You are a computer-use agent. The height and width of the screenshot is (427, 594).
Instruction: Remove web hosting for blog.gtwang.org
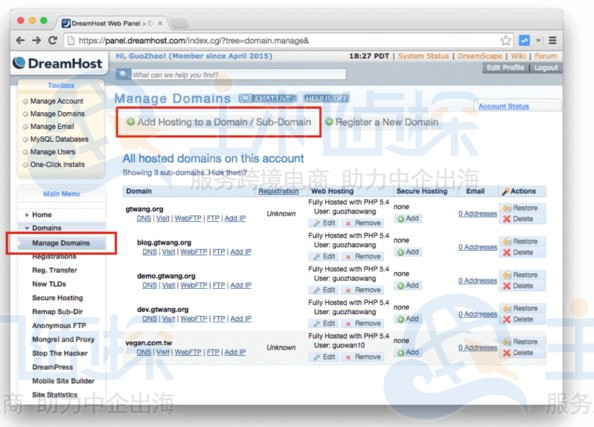[x=363, y=257]
